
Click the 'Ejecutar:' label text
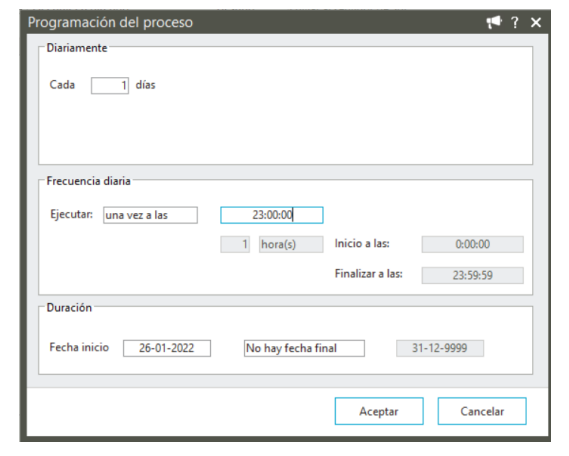(71, 214)
